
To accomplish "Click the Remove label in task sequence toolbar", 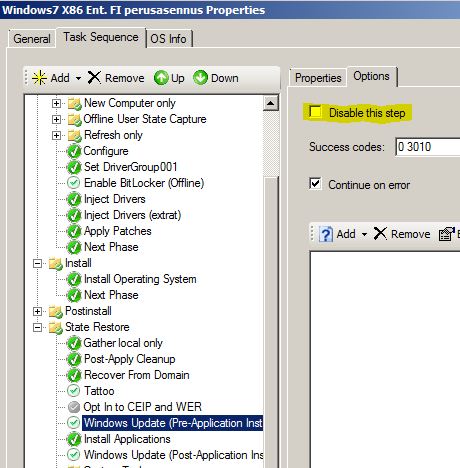I will (x=125, y=78).
